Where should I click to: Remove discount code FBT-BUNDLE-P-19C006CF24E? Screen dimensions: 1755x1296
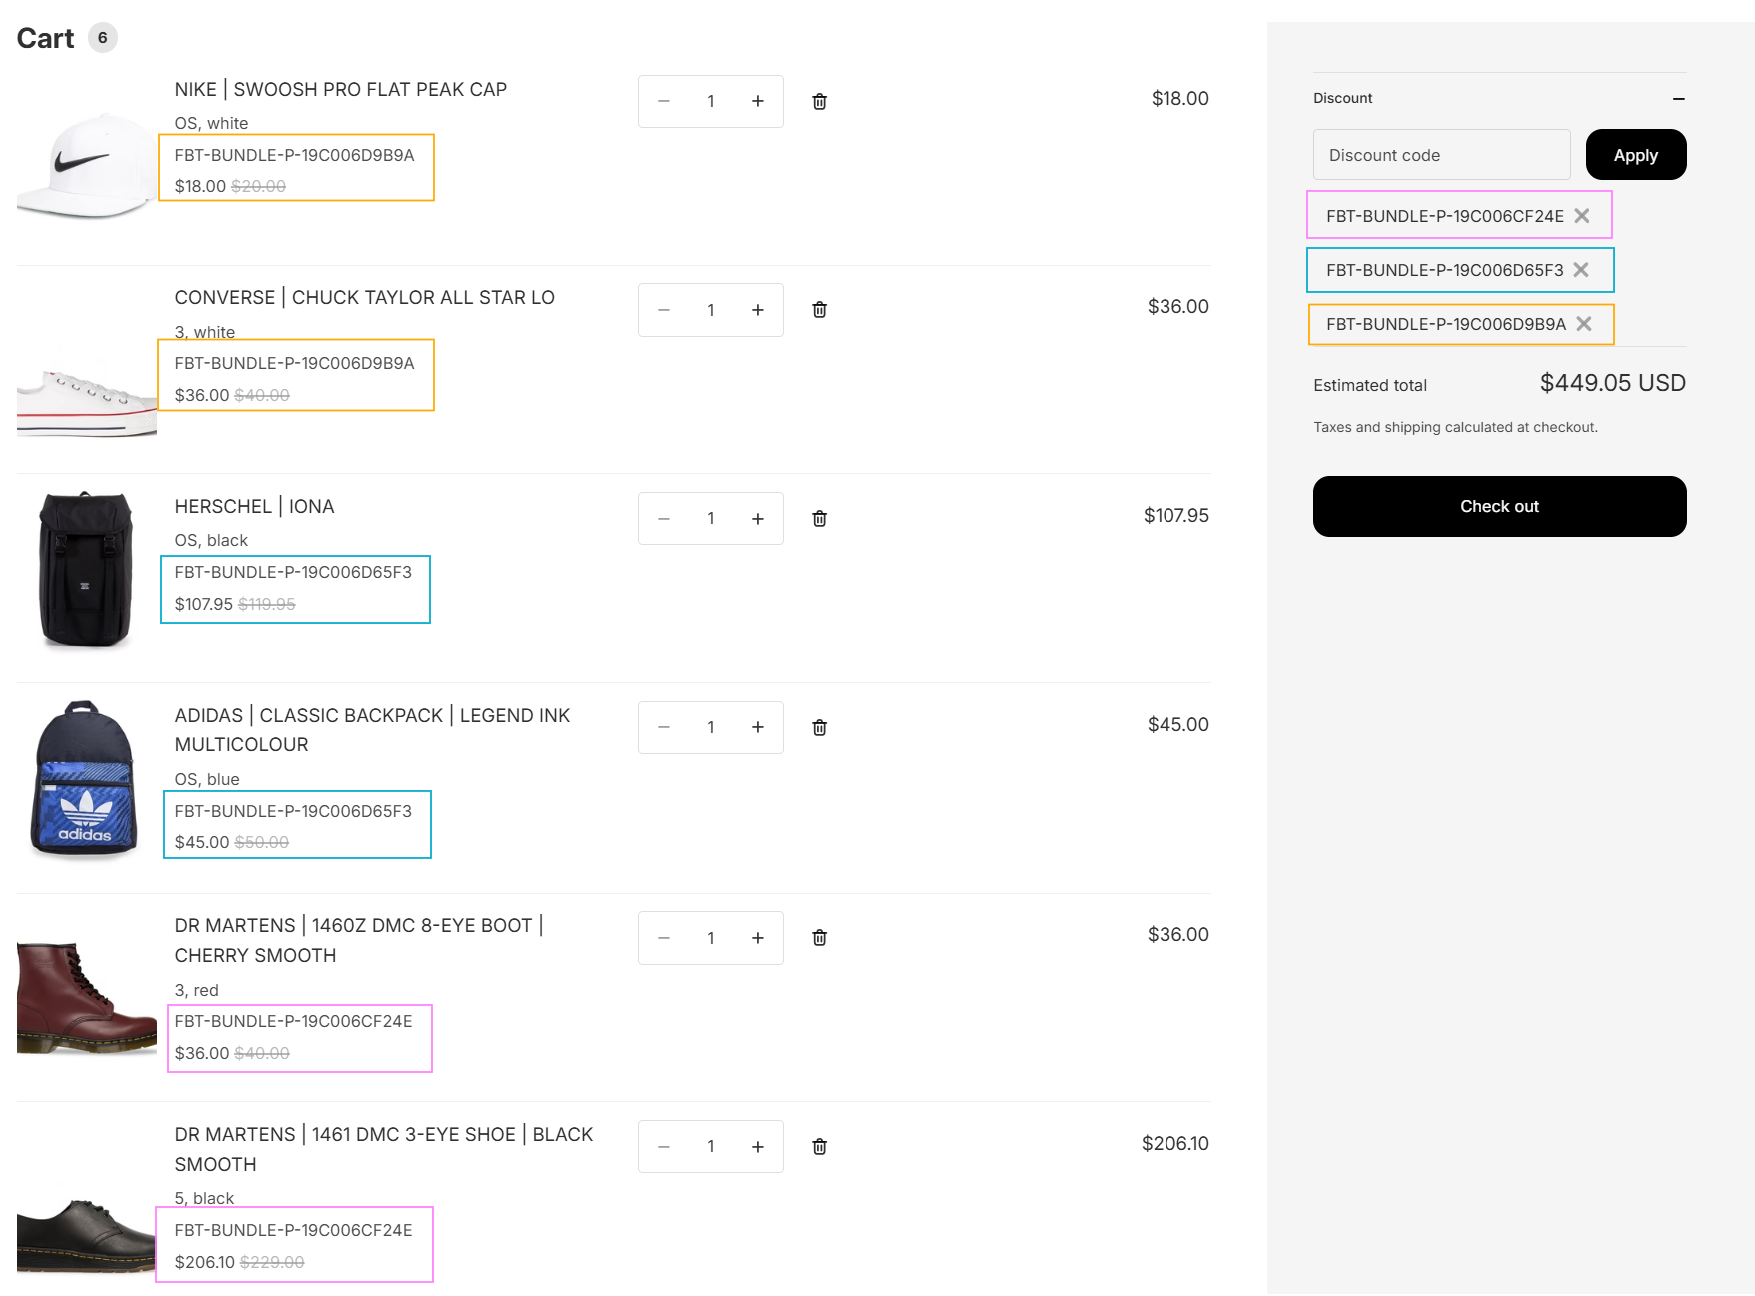pyautogui.click(x=1582, y=216)
